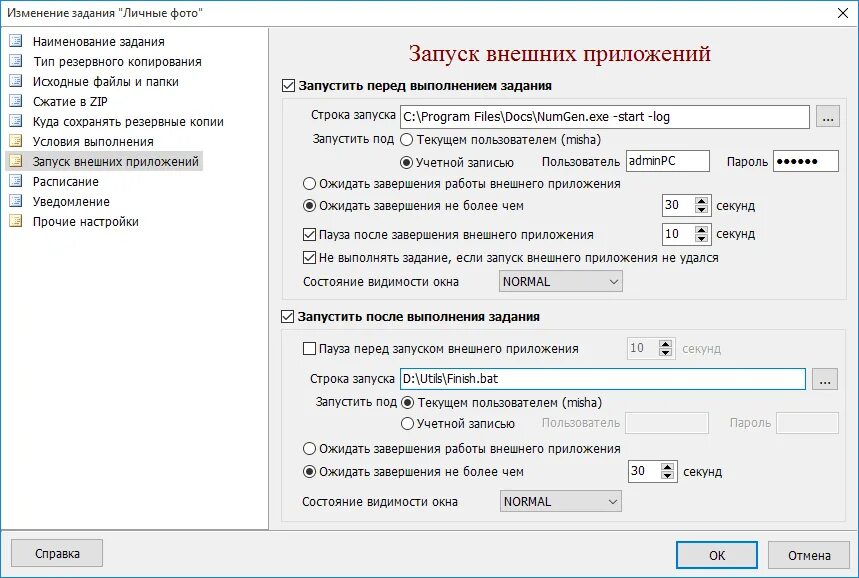Open help with the Справка button

click(57, 553)
